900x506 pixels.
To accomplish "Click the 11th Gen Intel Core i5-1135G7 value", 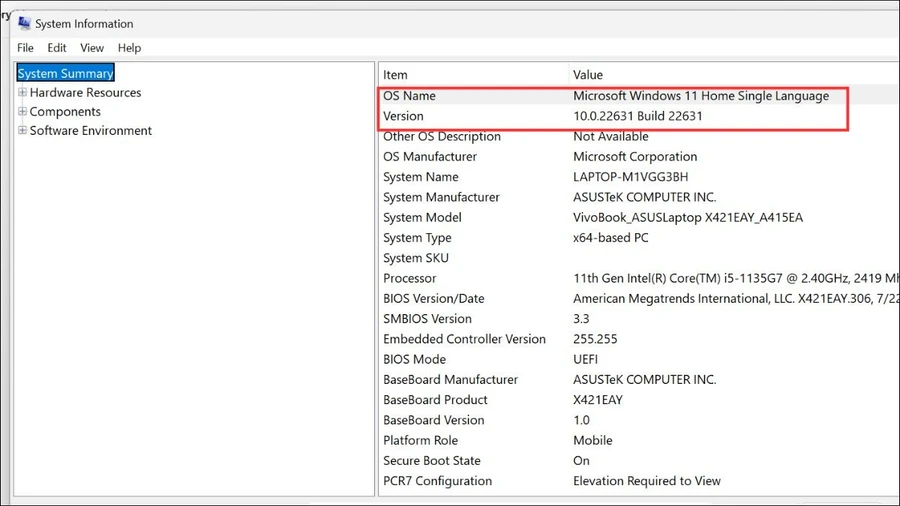I will (736, 278).
